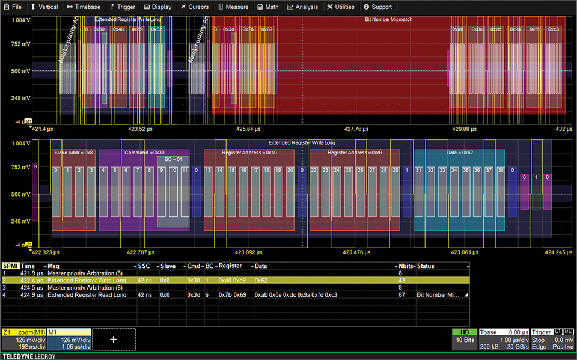Open the Vertical menu

click(x=44, y=7)
